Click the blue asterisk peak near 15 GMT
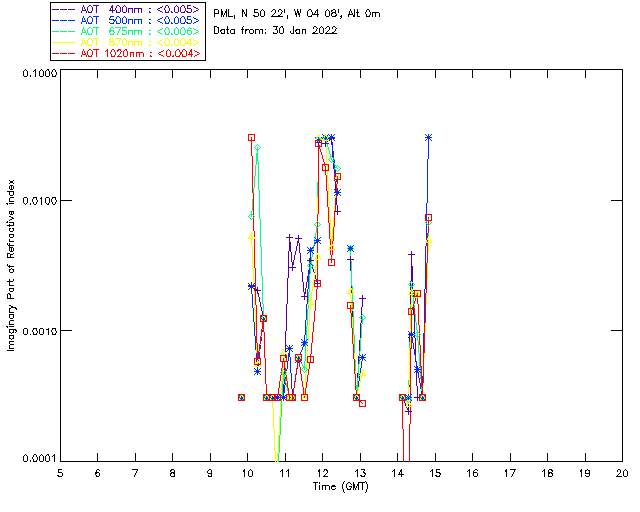Viewport: 640px width, 512px height. tap(428, 138)
